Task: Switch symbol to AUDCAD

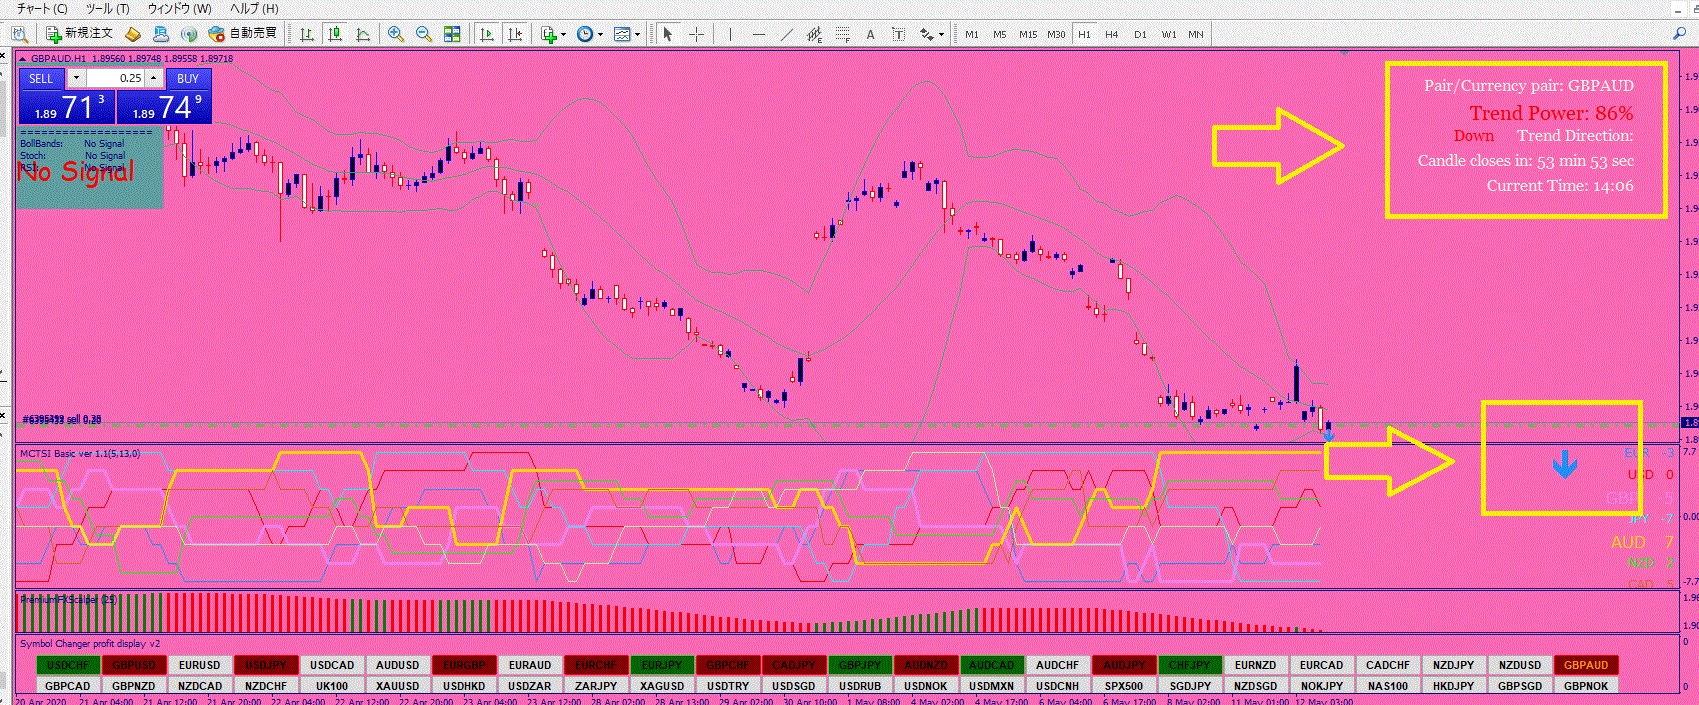Action: click(x=992, y=665)
